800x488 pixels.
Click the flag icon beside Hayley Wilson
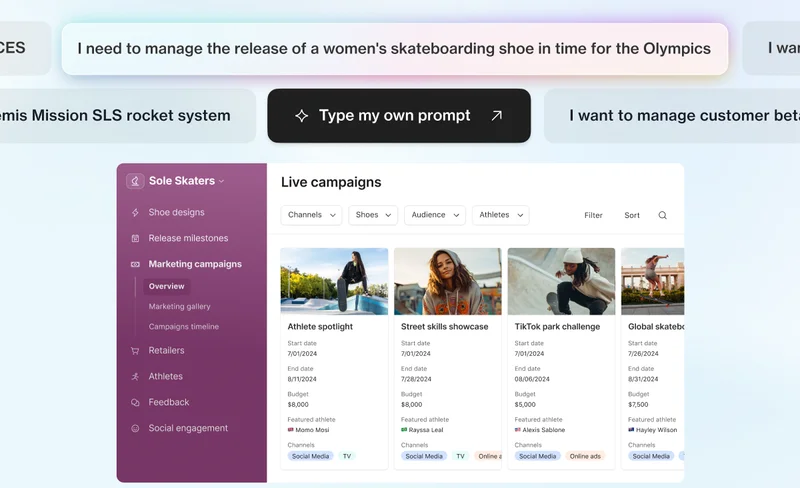tap(631, 430)
